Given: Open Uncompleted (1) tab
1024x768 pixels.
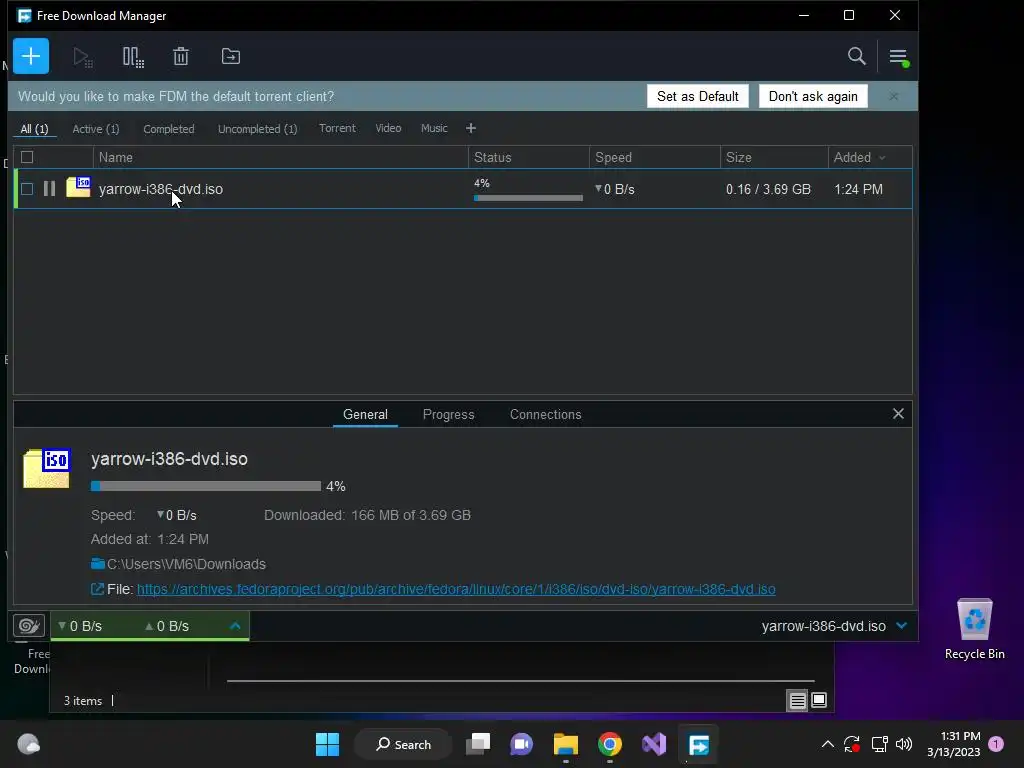Looking at the screenshot, I should [x=257, y=129].
